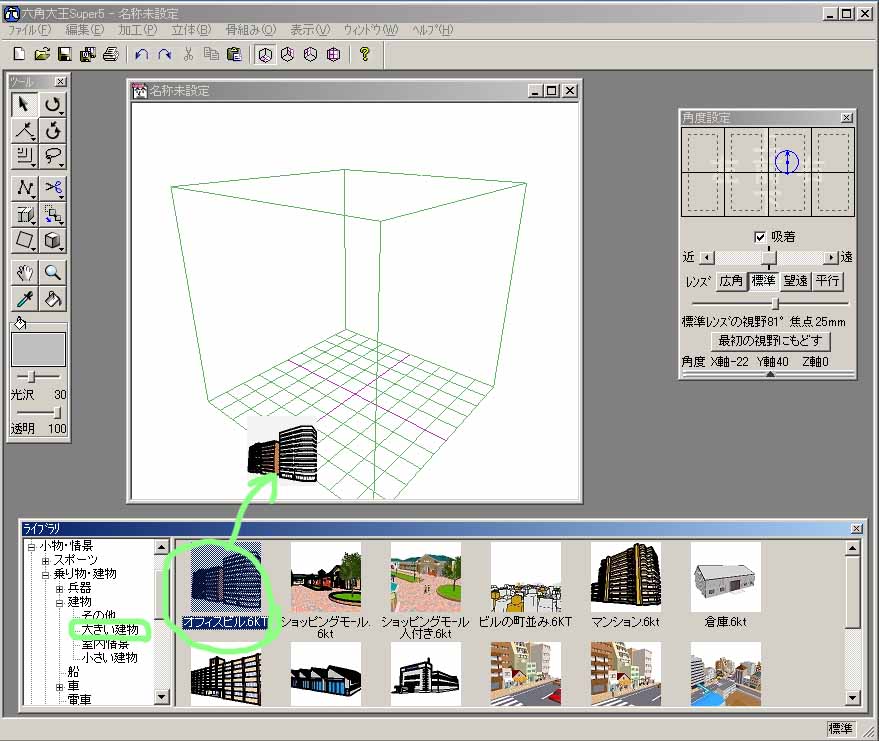Expand the 兵器 tree node
Screen dimensions: 879x741
[x=59, y=589]
